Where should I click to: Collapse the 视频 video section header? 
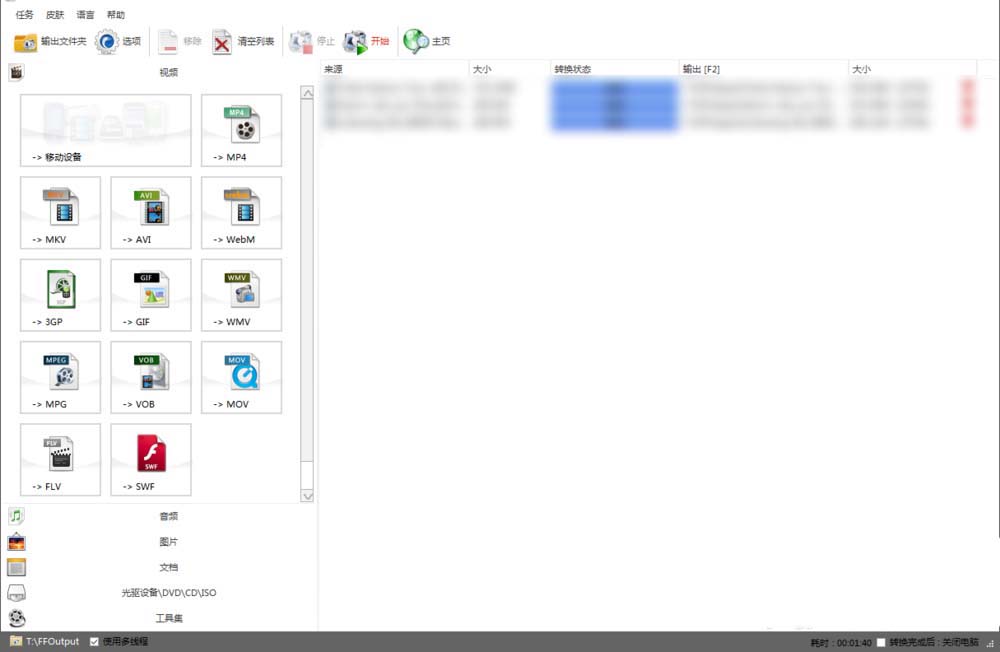click(168, 72)
